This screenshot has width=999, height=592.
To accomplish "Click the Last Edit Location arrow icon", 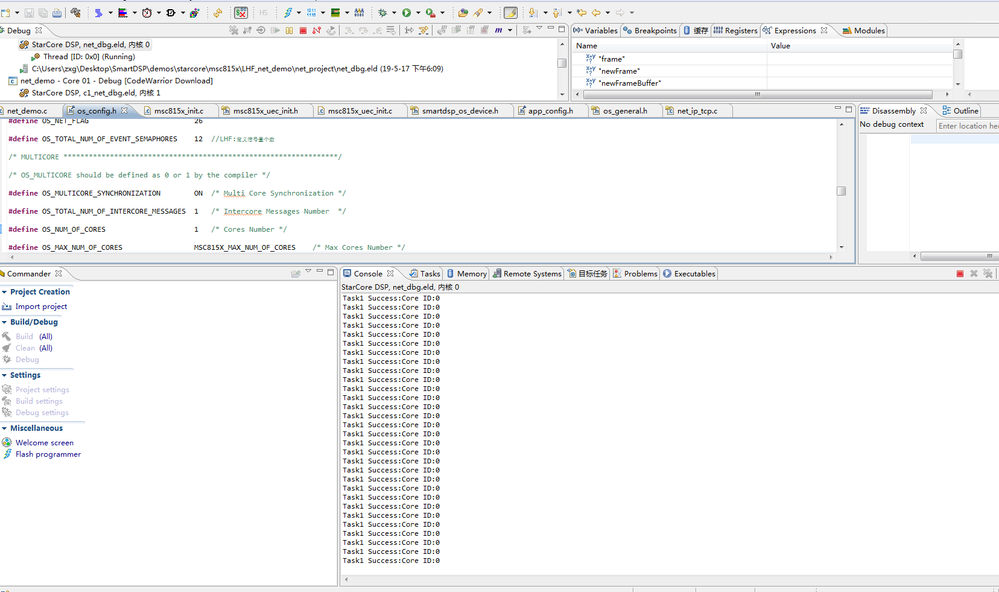I will click(582, 13).
